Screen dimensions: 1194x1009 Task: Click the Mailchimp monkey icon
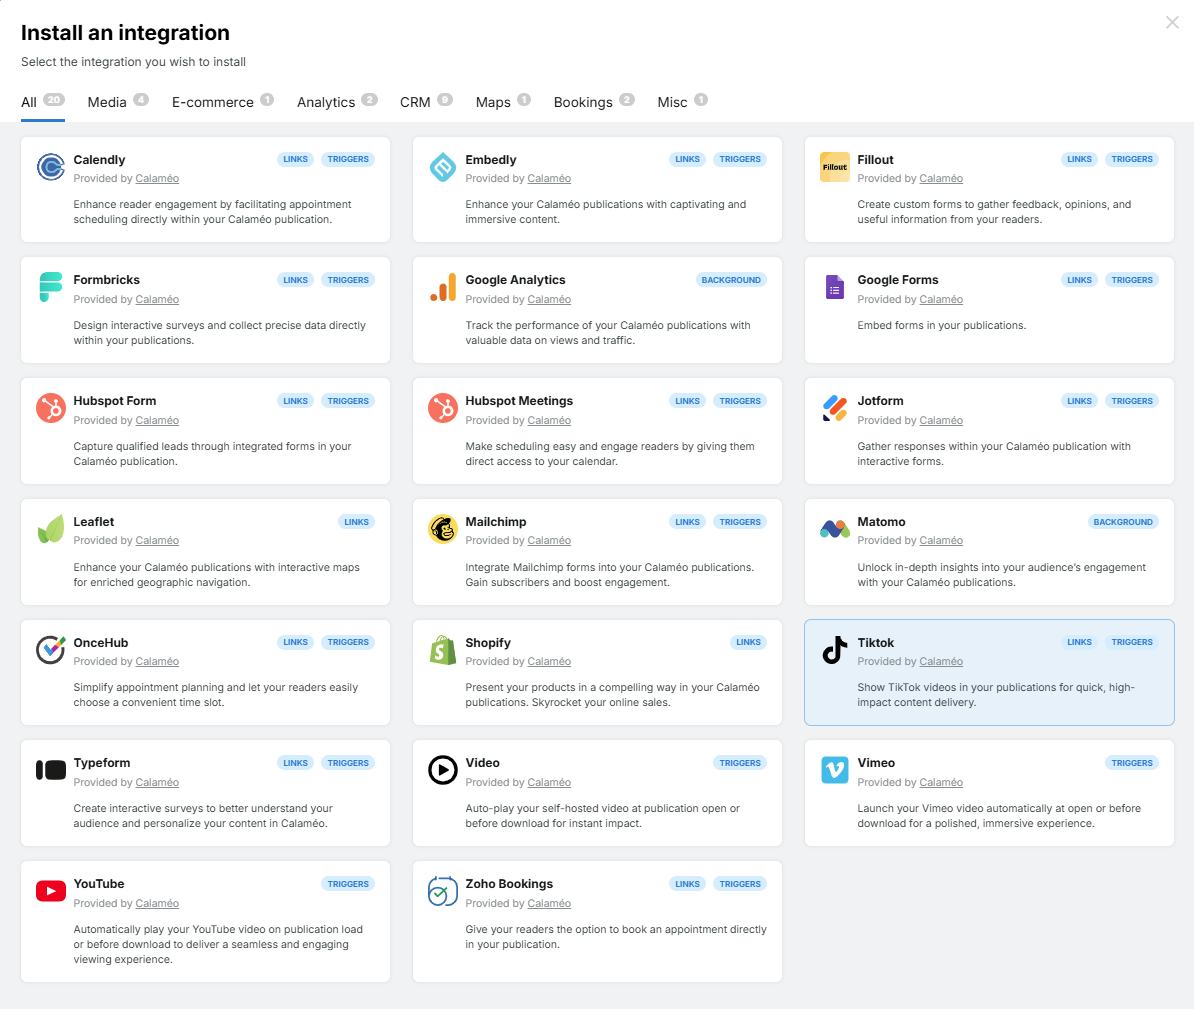point(442,529)
